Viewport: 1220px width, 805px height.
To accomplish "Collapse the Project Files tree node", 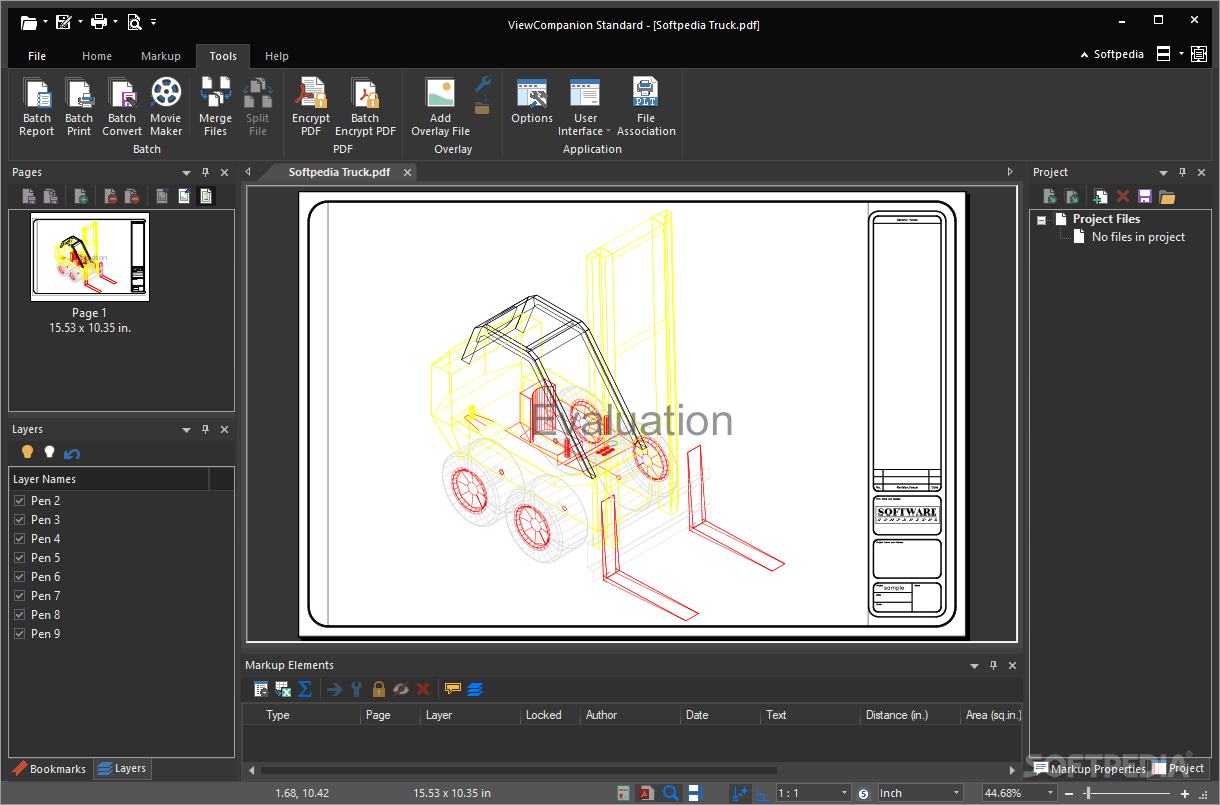I will coord(1042,219).
